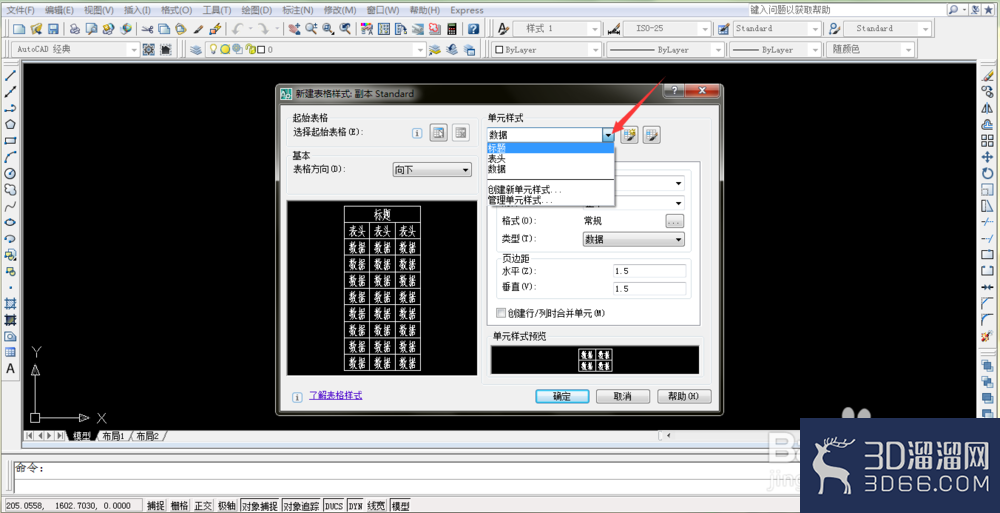Cut selection to clipboard
1000x513 pixels.
pyautogui.click(x=147, y=29)
